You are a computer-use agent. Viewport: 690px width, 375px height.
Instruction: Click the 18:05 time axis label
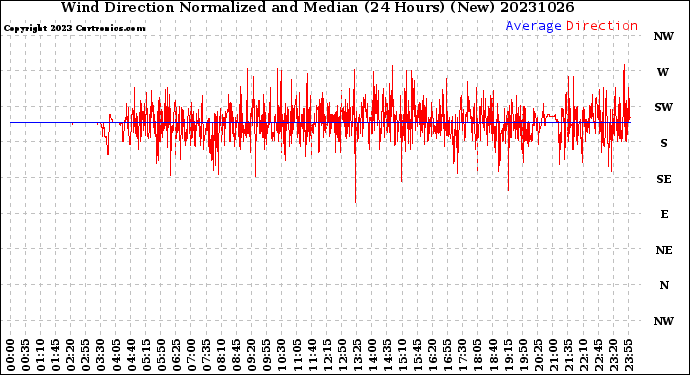pos(478,355)
